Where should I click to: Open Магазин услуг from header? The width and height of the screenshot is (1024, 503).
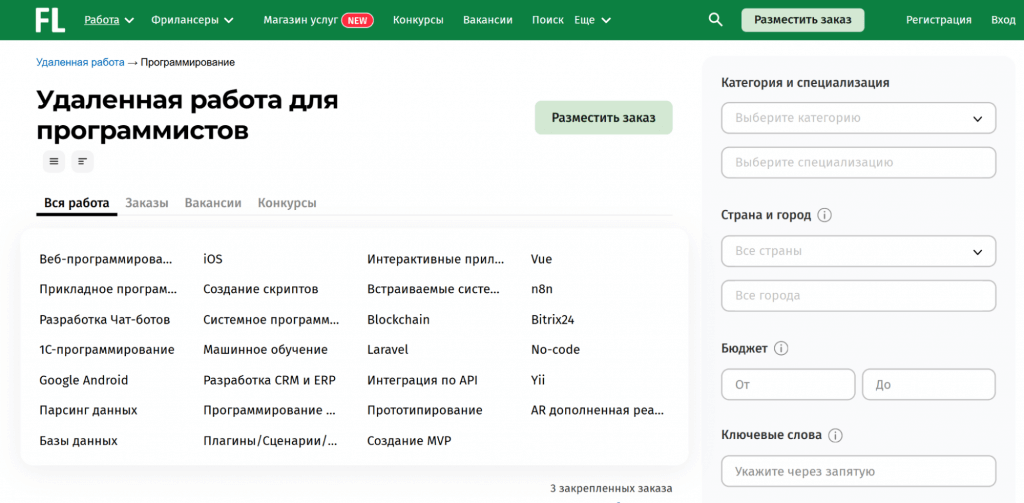(x=301, y=20)
